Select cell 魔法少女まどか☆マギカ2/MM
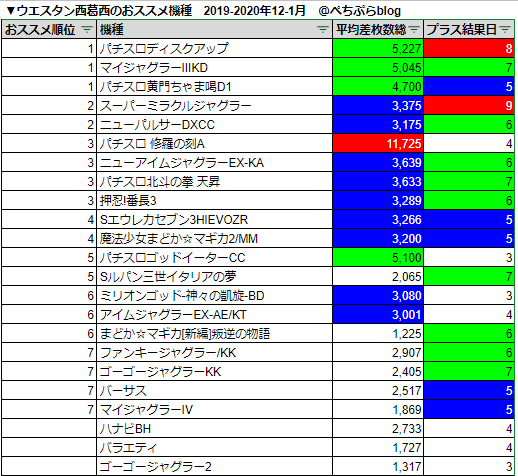518x476 pixels. pyautogui.click(x=214, y=238)
